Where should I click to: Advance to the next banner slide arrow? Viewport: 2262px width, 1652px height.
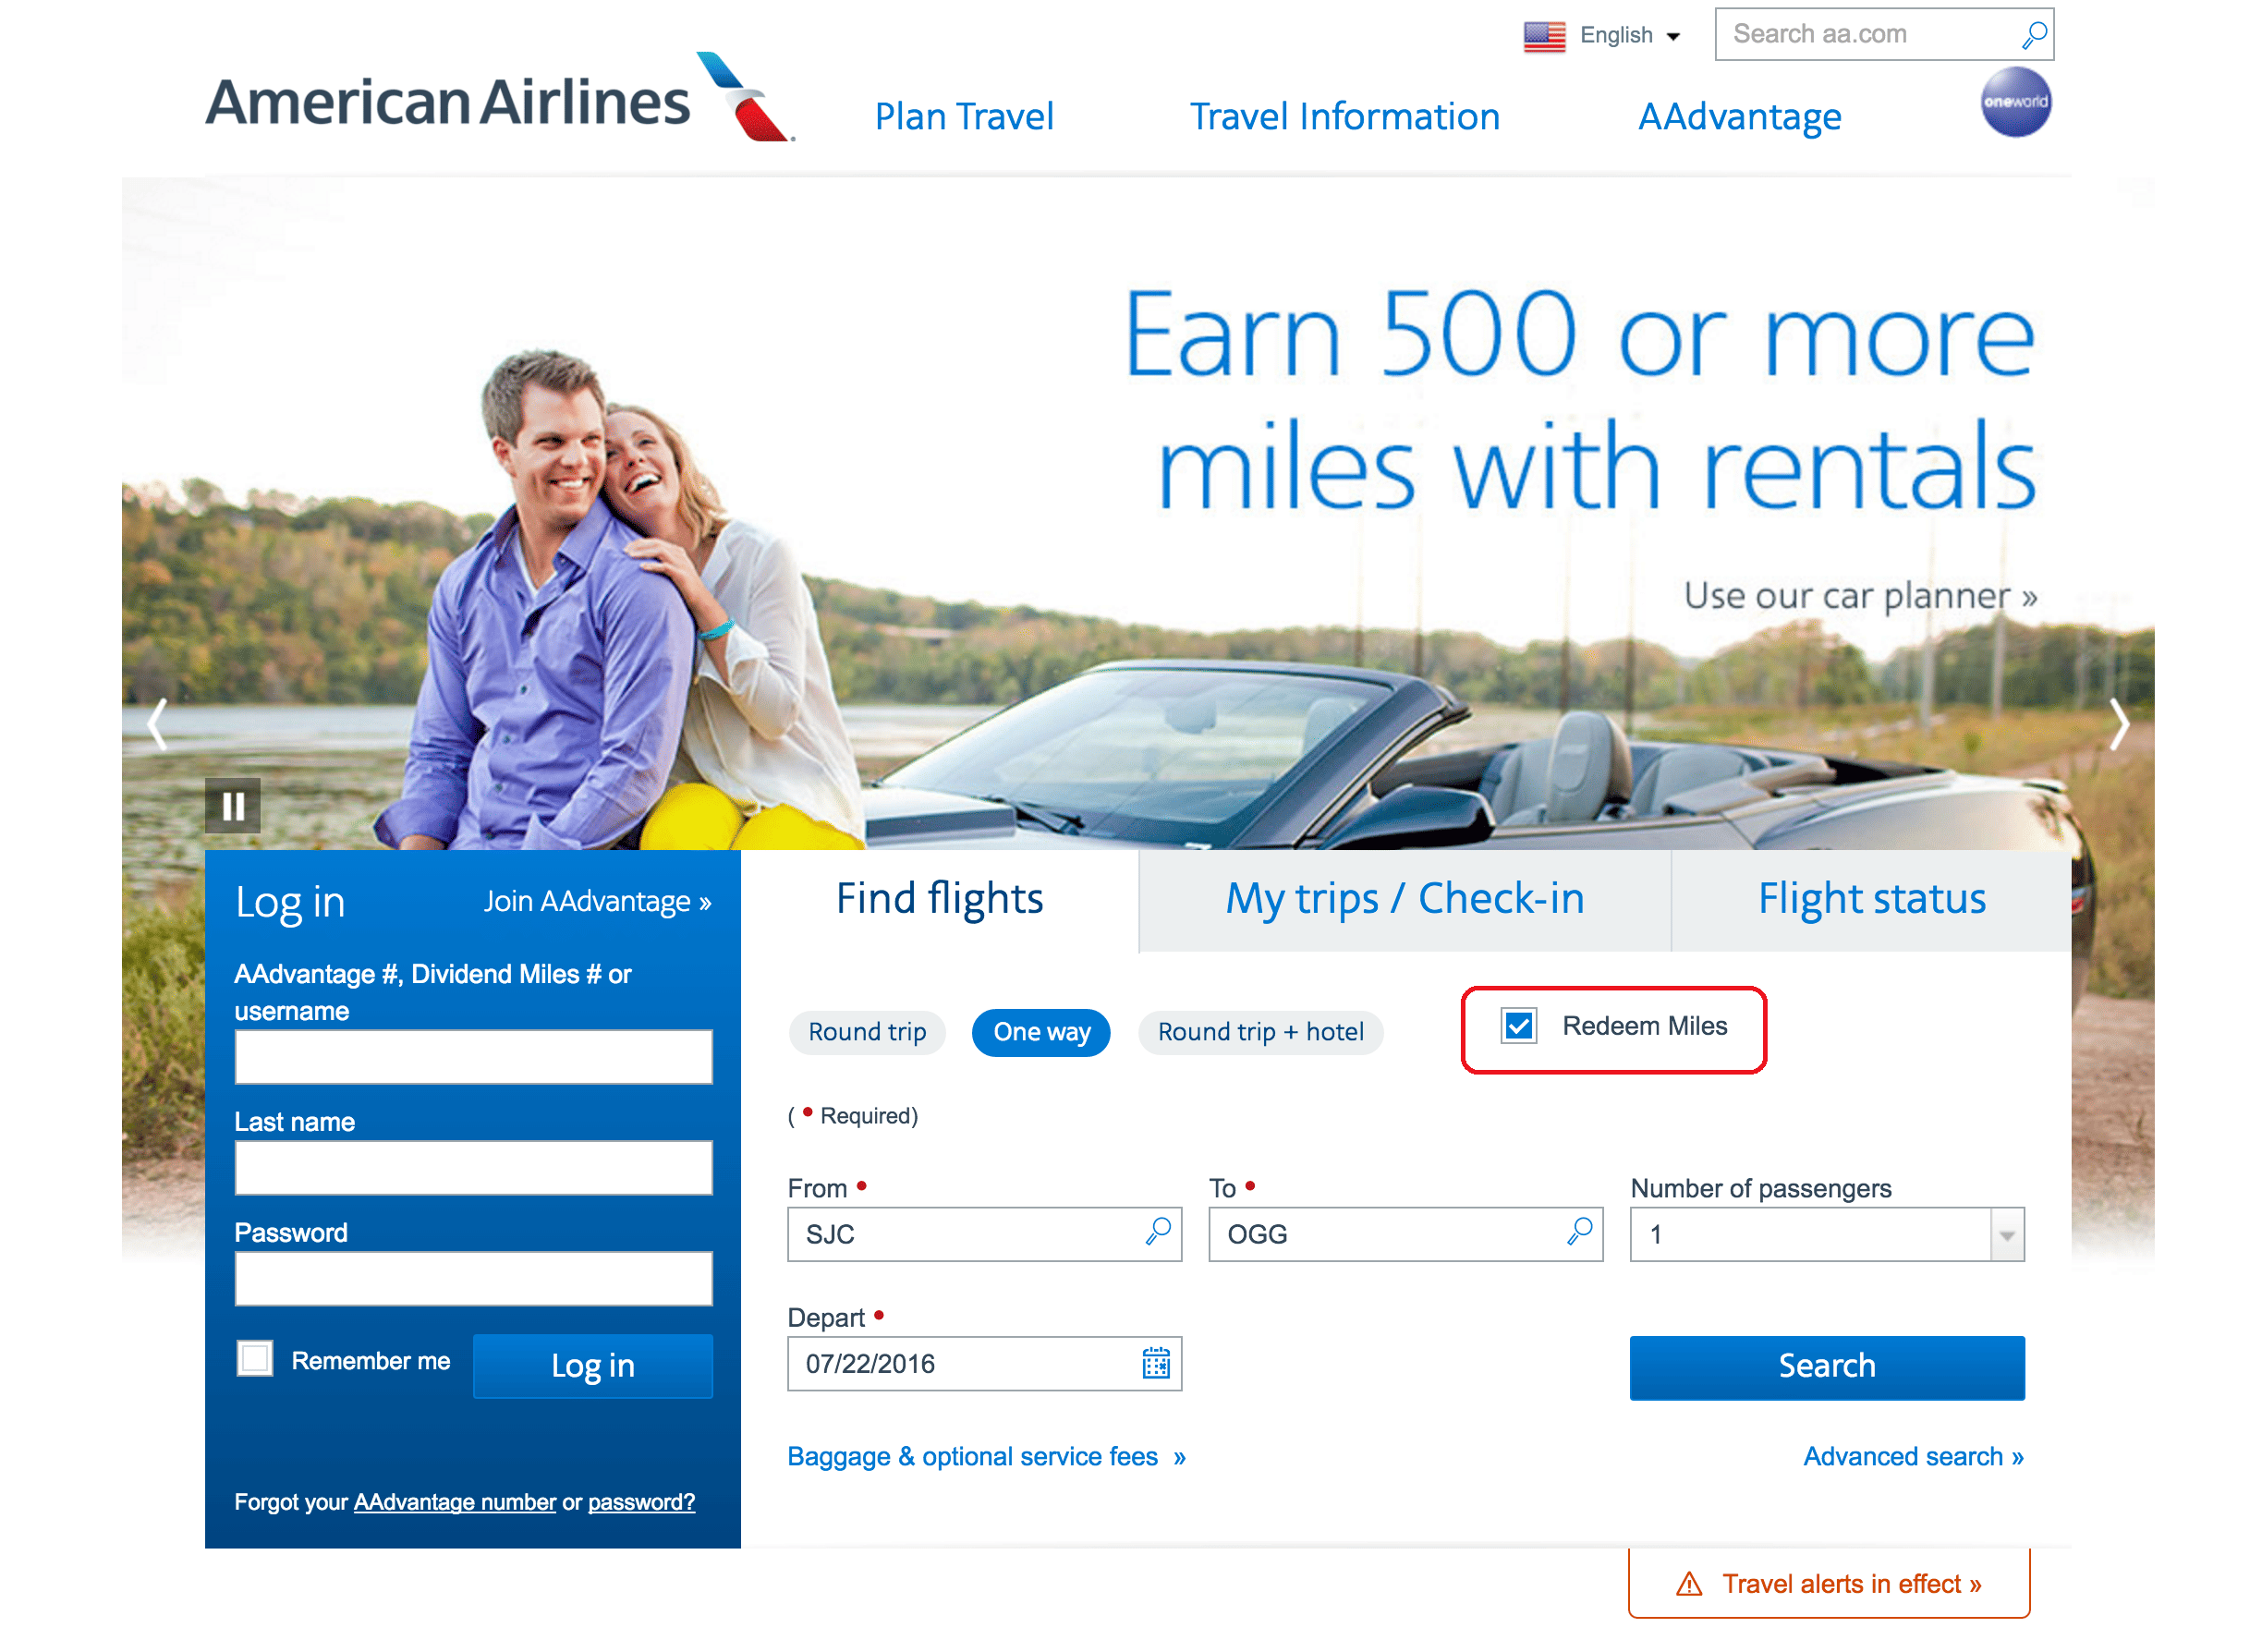(x=2119, y=724)
